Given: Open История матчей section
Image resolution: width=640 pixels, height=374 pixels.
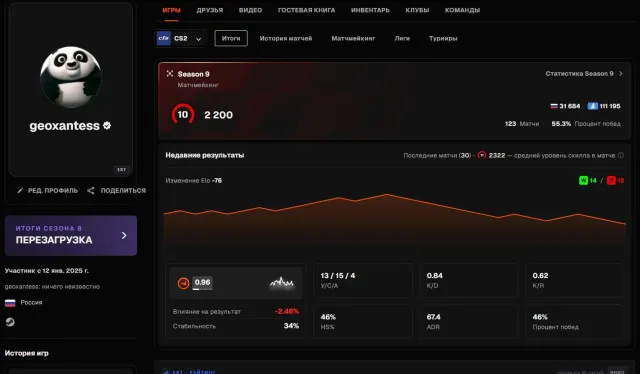Looking at the screenshot, I should 286,38.
